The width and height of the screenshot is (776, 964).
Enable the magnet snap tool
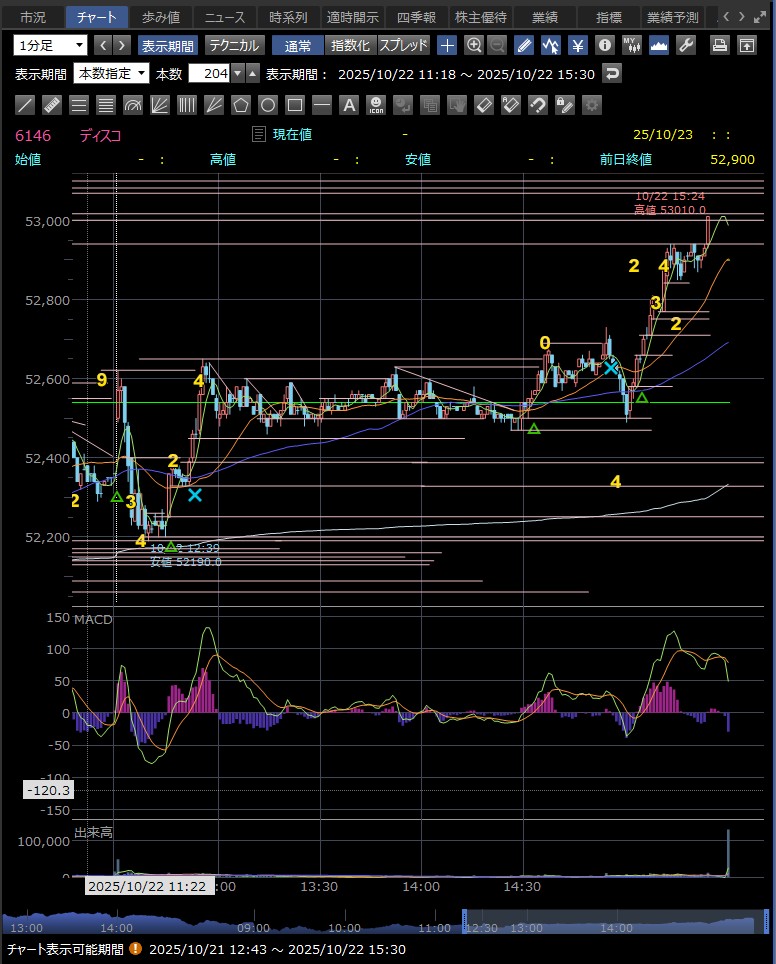pyautogui.click(x=537, y=105)
